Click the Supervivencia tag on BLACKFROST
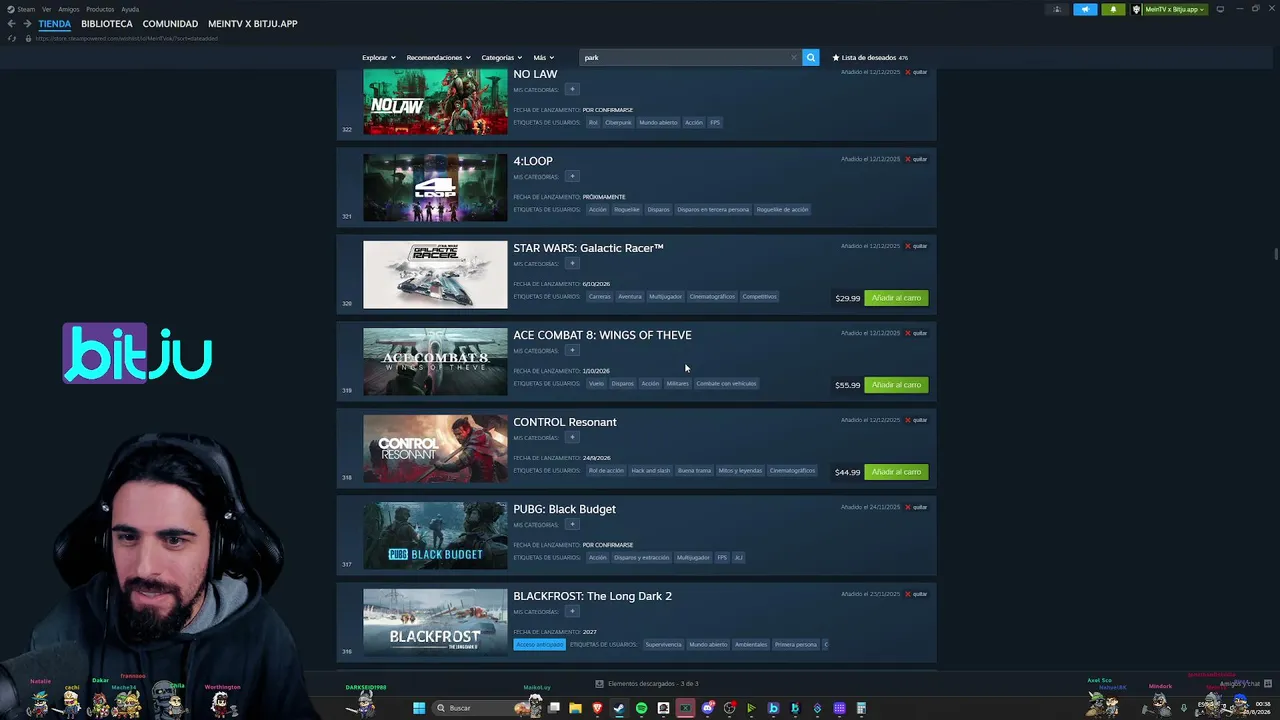Screen dimensions: 1280x720 tap(663, 645)
